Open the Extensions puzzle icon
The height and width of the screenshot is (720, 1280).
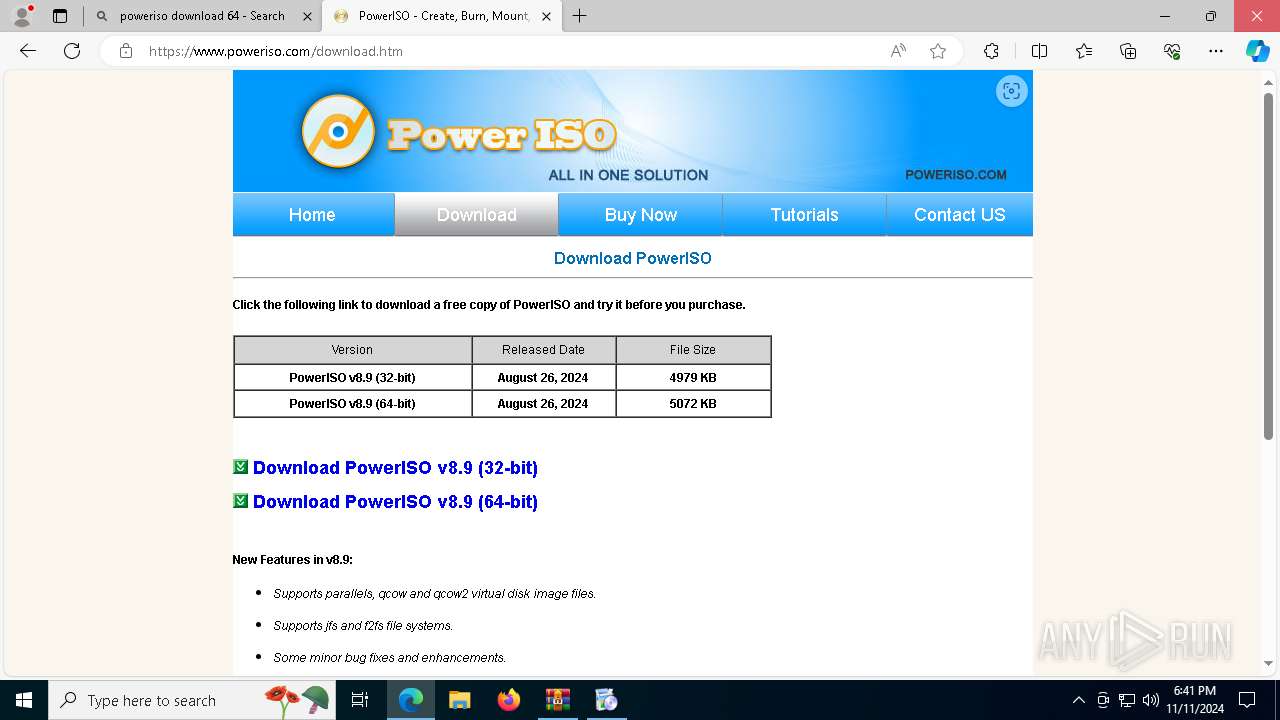pos(991,51)
